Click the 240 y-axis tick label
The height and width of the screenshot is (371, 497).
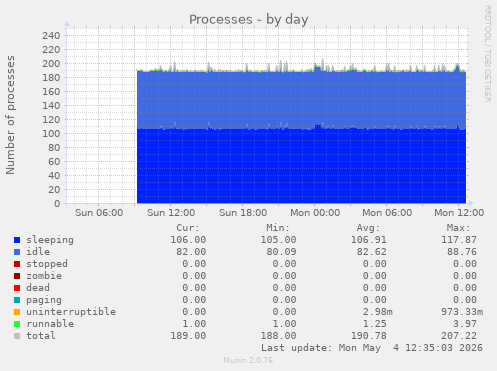pyautogui.click(x=51, y=36)
